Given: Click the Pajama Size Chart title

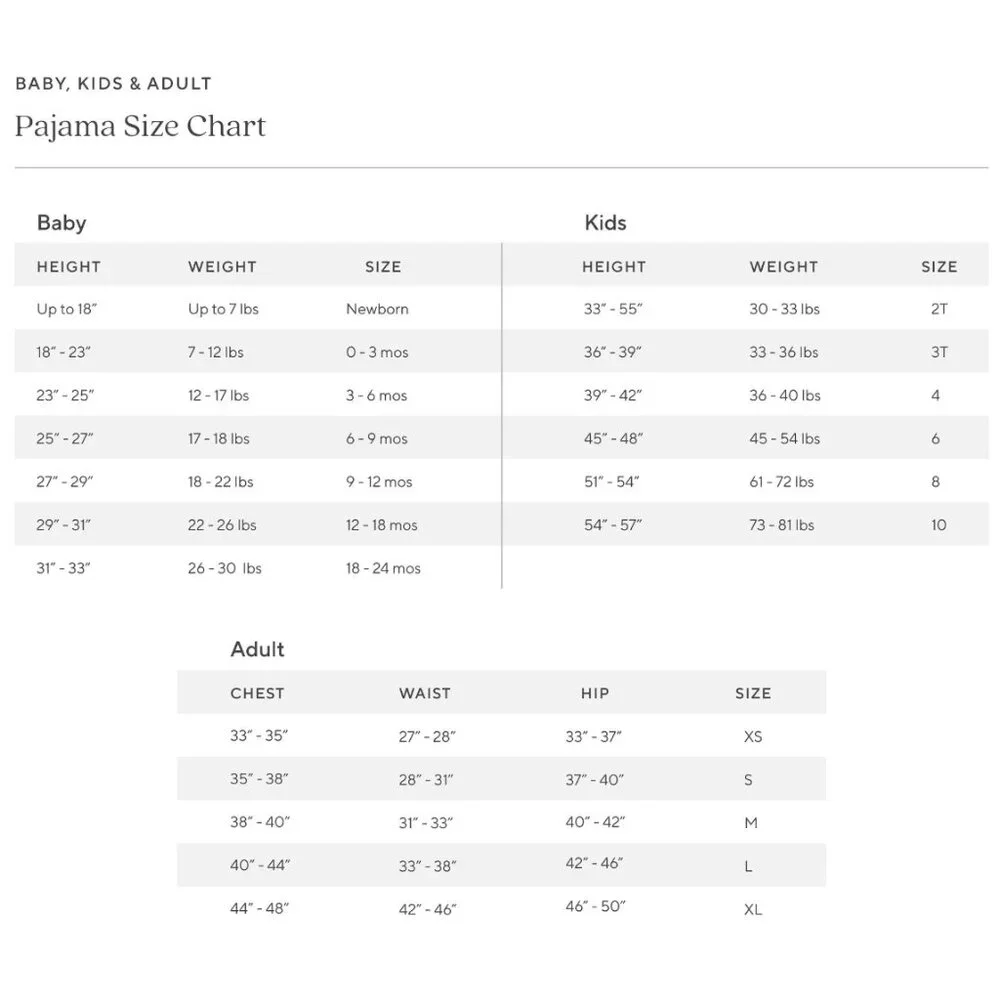Looking at the screenshot, I should [140, 127].
